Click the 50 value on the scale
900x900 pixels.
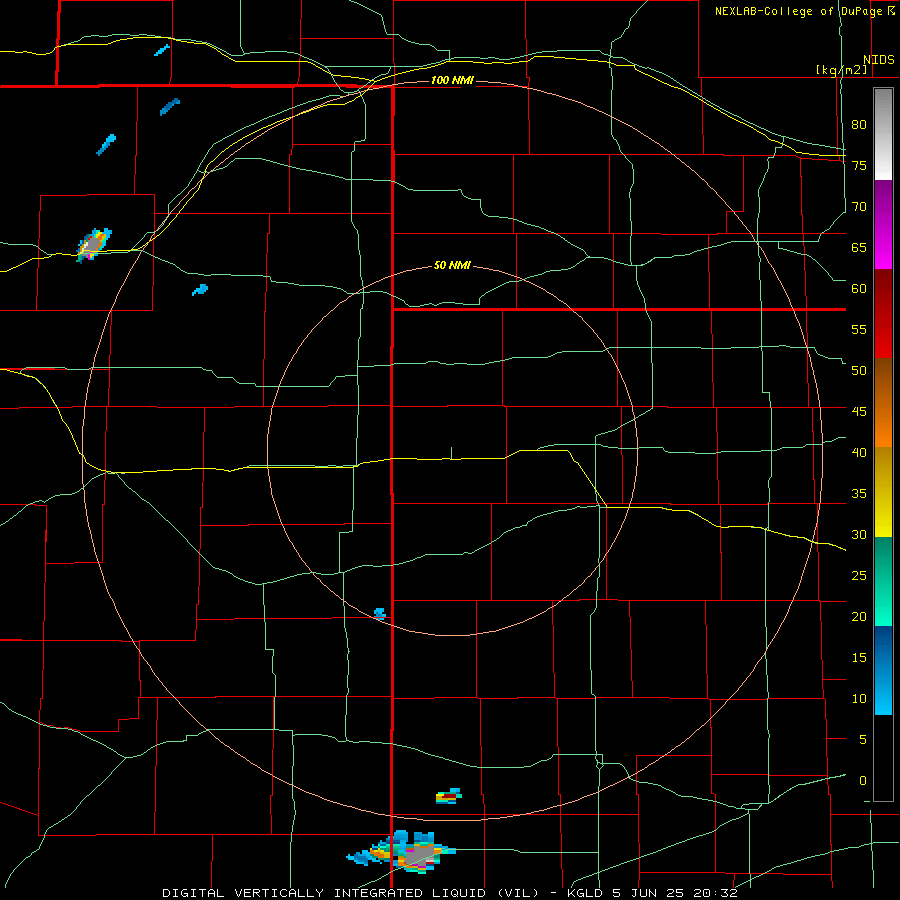[x=859, y=371]
